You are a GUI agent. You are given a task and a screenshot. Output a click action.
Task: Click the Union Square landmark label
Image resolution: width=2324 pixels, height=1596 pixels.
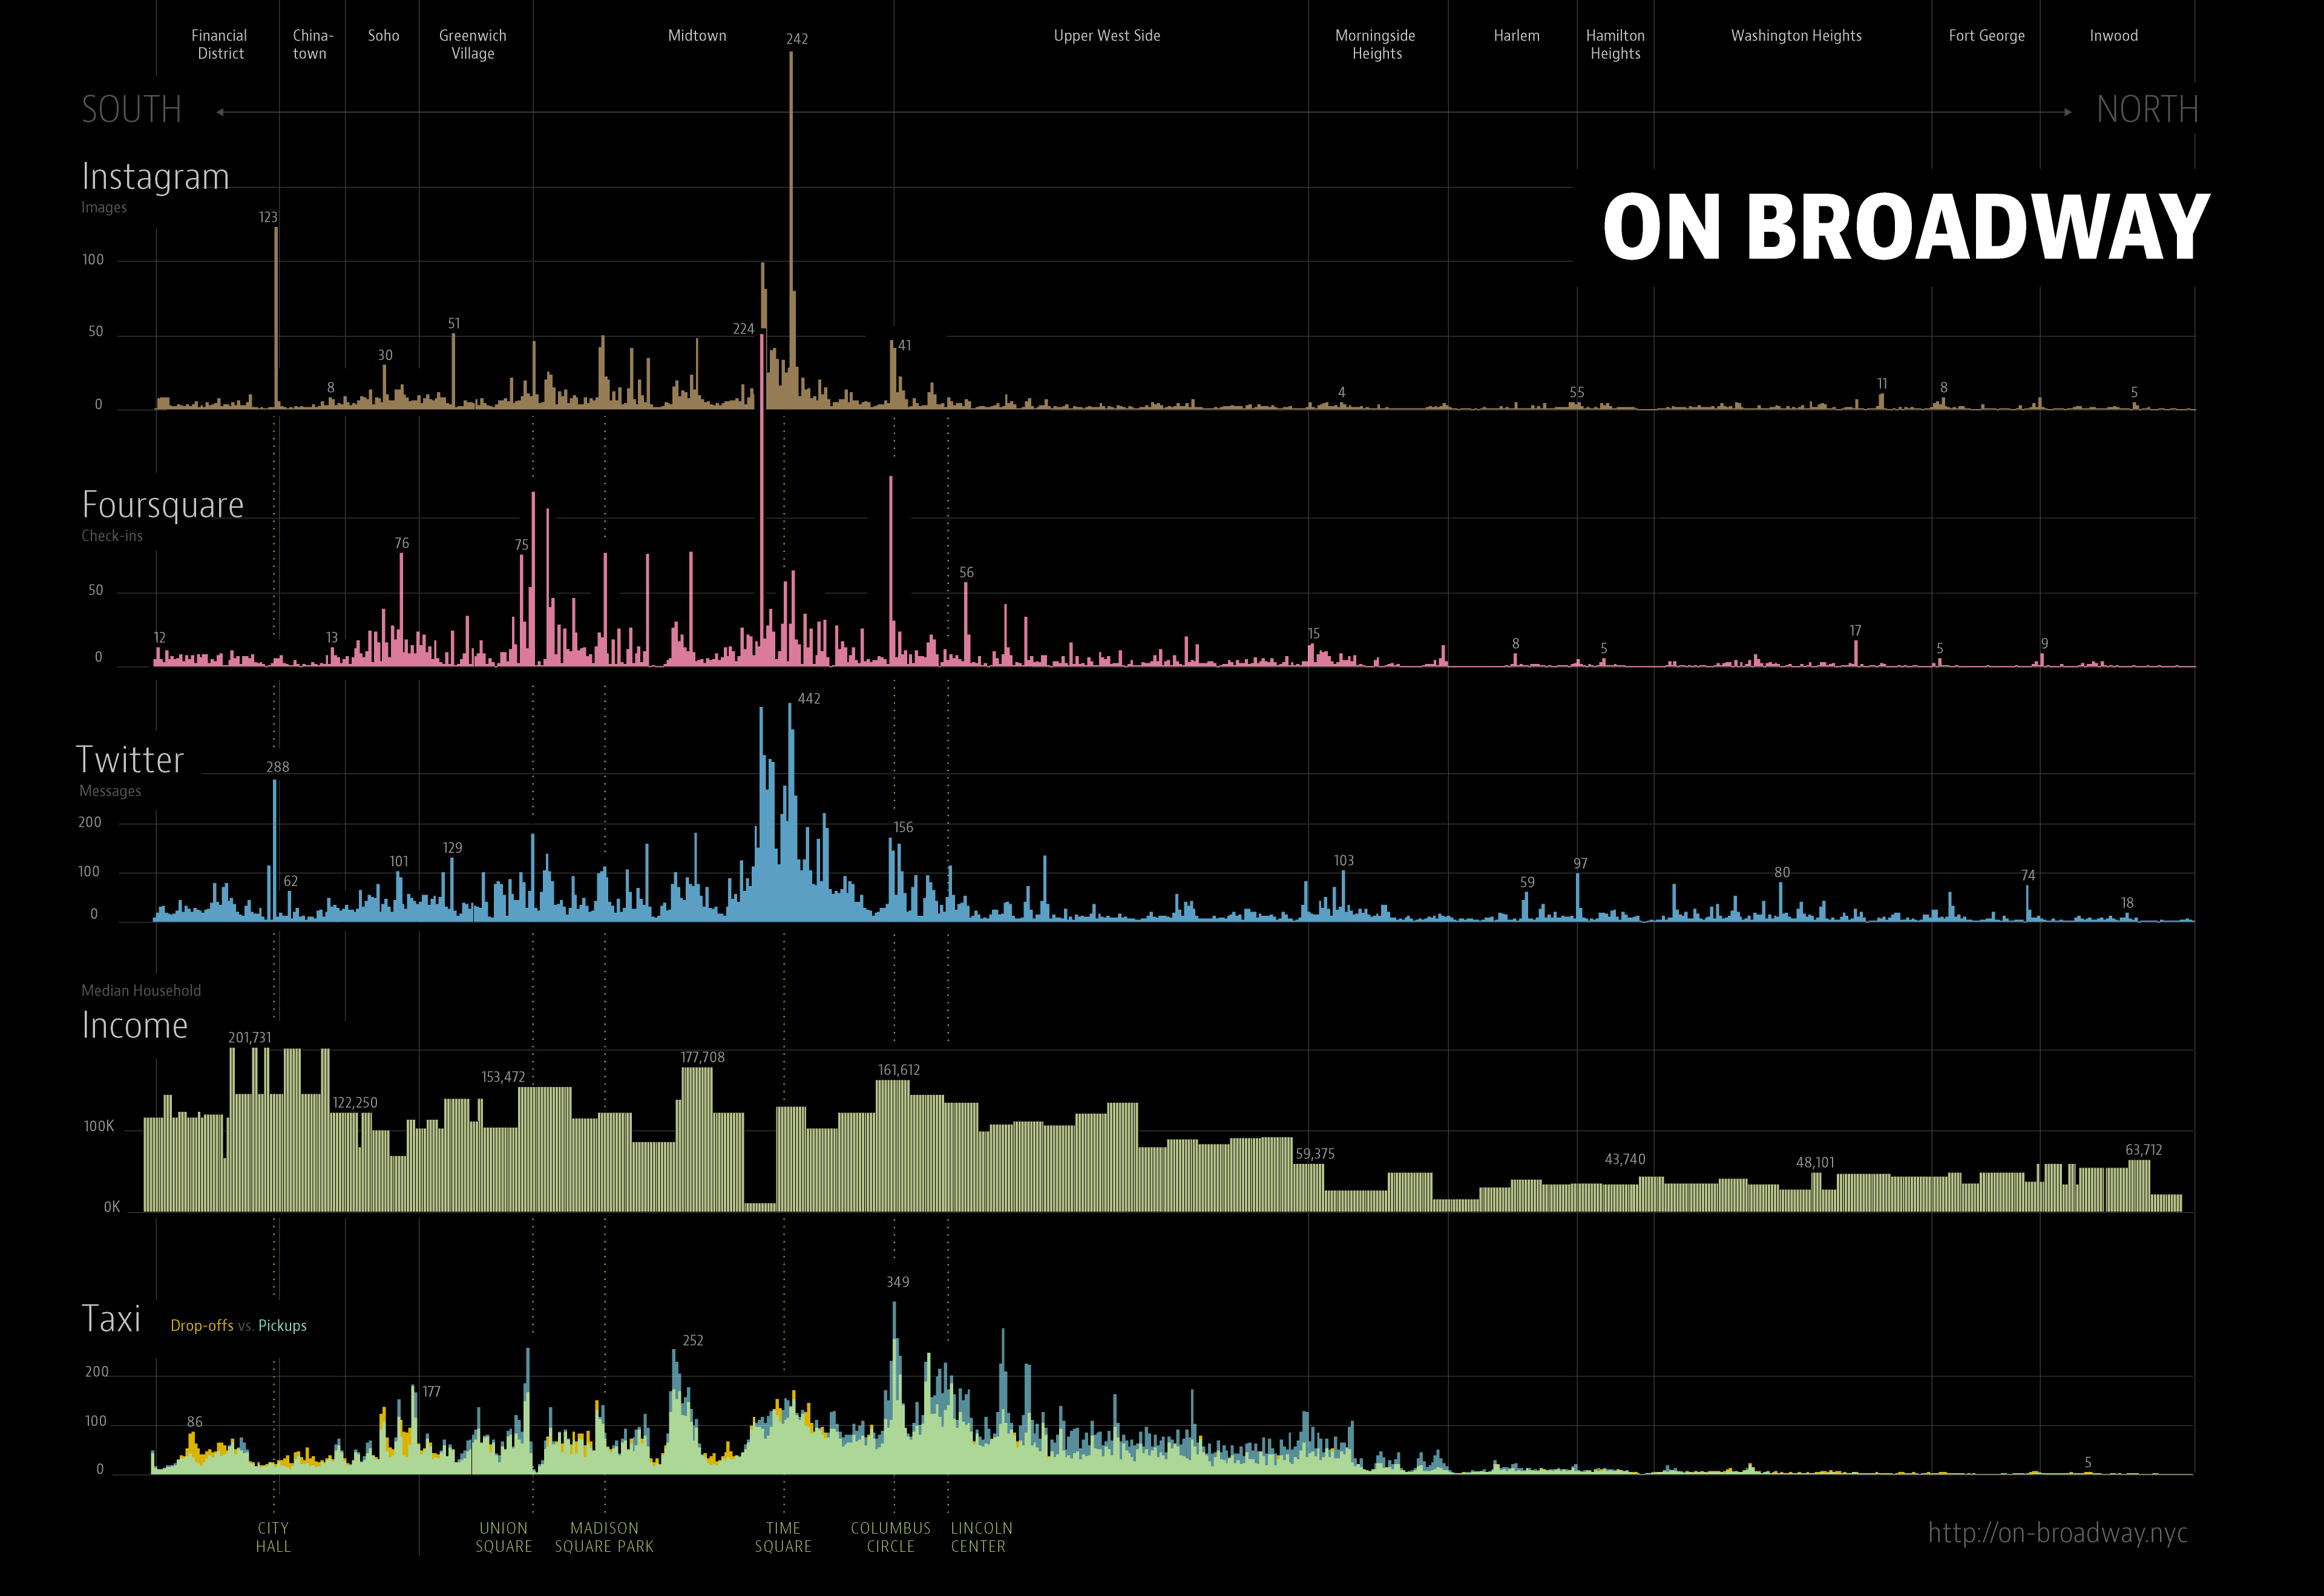point(503,1537)
